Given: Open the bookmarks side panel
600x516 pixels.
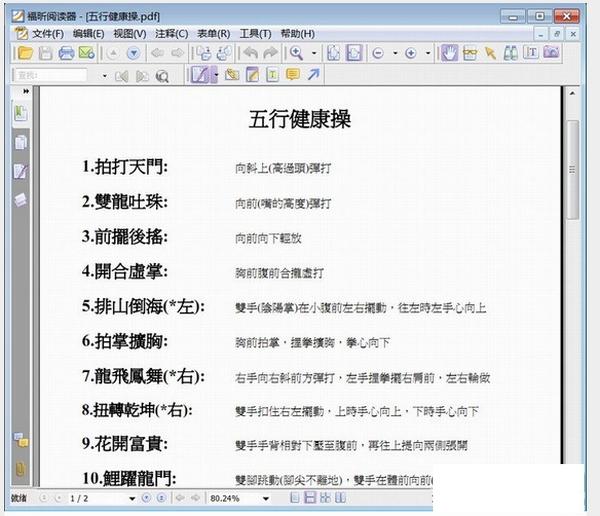Looking at the screenshot, I should pos(20,113).
